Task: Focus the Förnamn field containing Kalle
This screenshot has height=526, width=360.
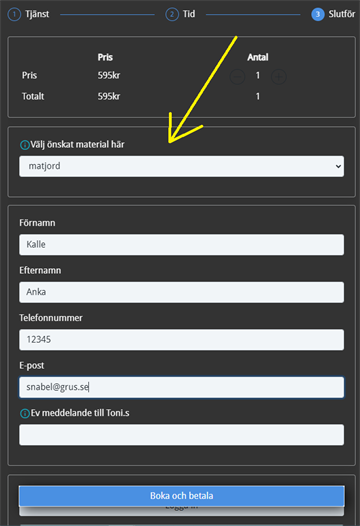Action: 182,245
